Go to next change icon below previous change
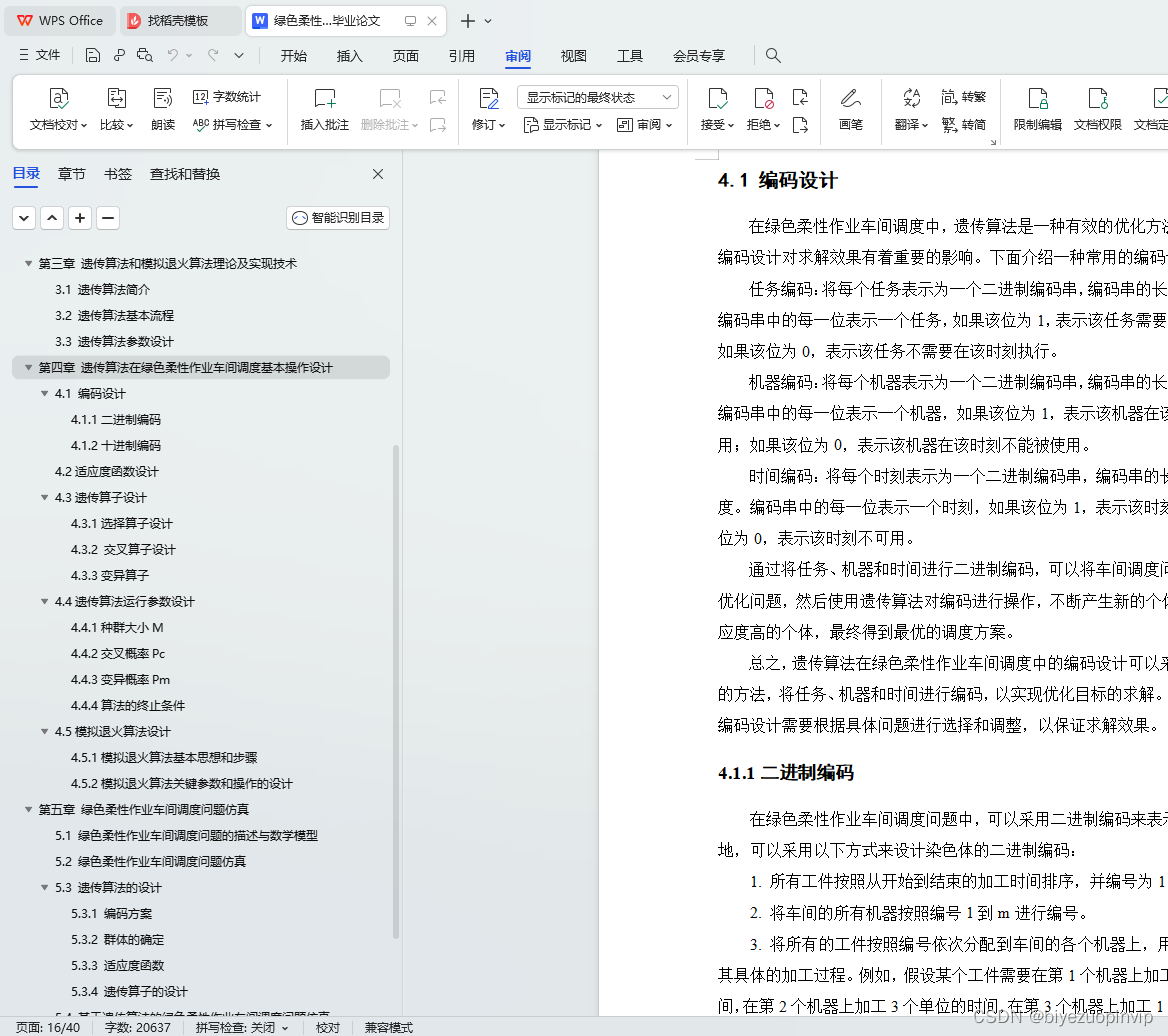This screenshot has height=1036, width=1168. (x=800, y=124)
